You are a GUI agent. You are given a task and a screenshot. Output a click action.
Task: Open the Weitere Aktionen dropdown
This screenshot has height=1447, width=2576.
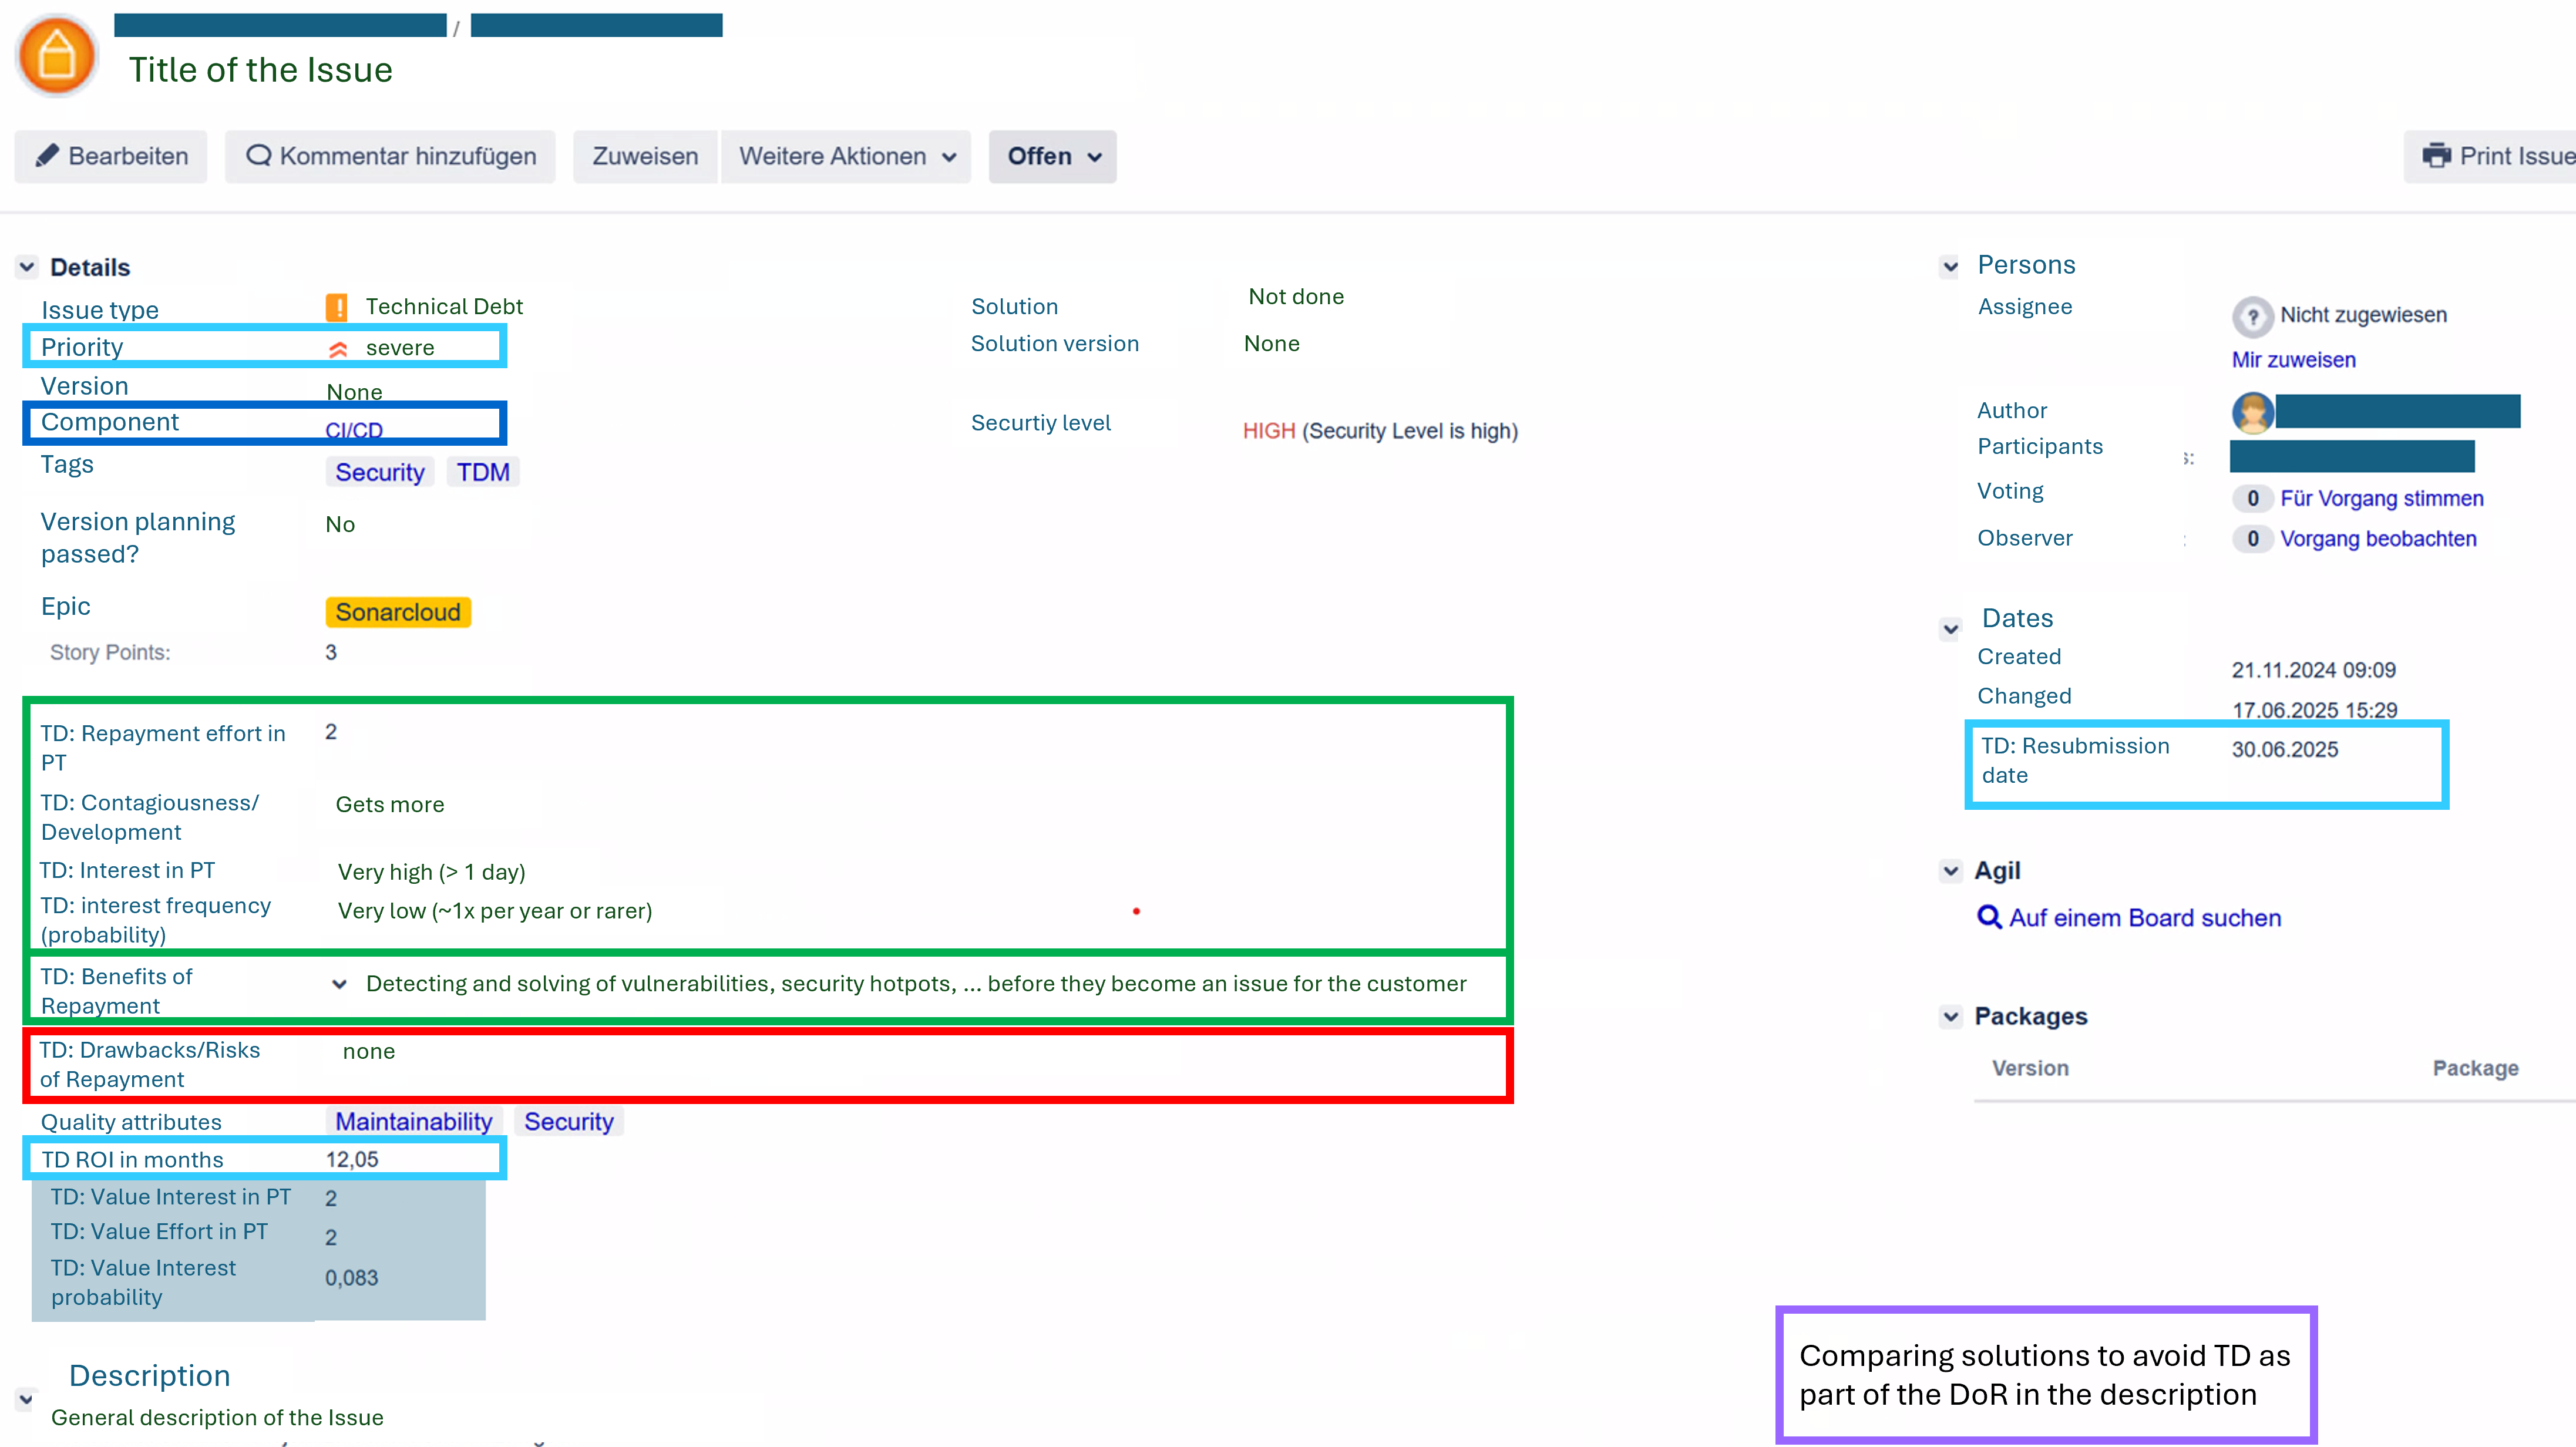pyautogui.click(x=846, y=156)
